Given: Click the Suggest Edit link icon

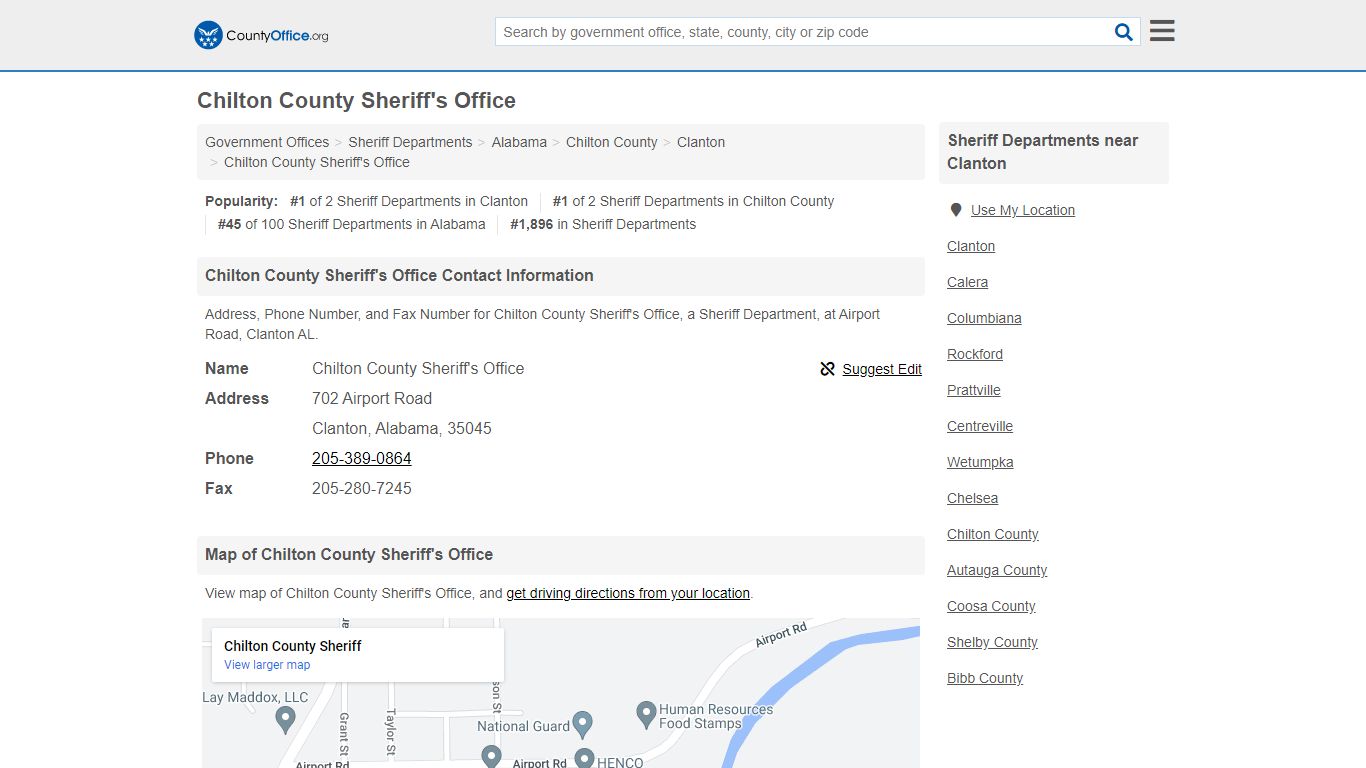Looking at the screenshot, I should pyautogui.click(x=827, y=369).
